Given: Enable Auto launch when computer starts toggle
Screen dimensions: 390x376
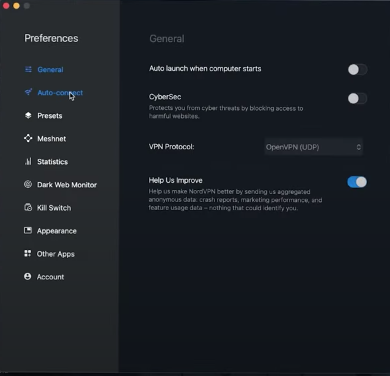Looking at the screenshot, I should 357,70.
